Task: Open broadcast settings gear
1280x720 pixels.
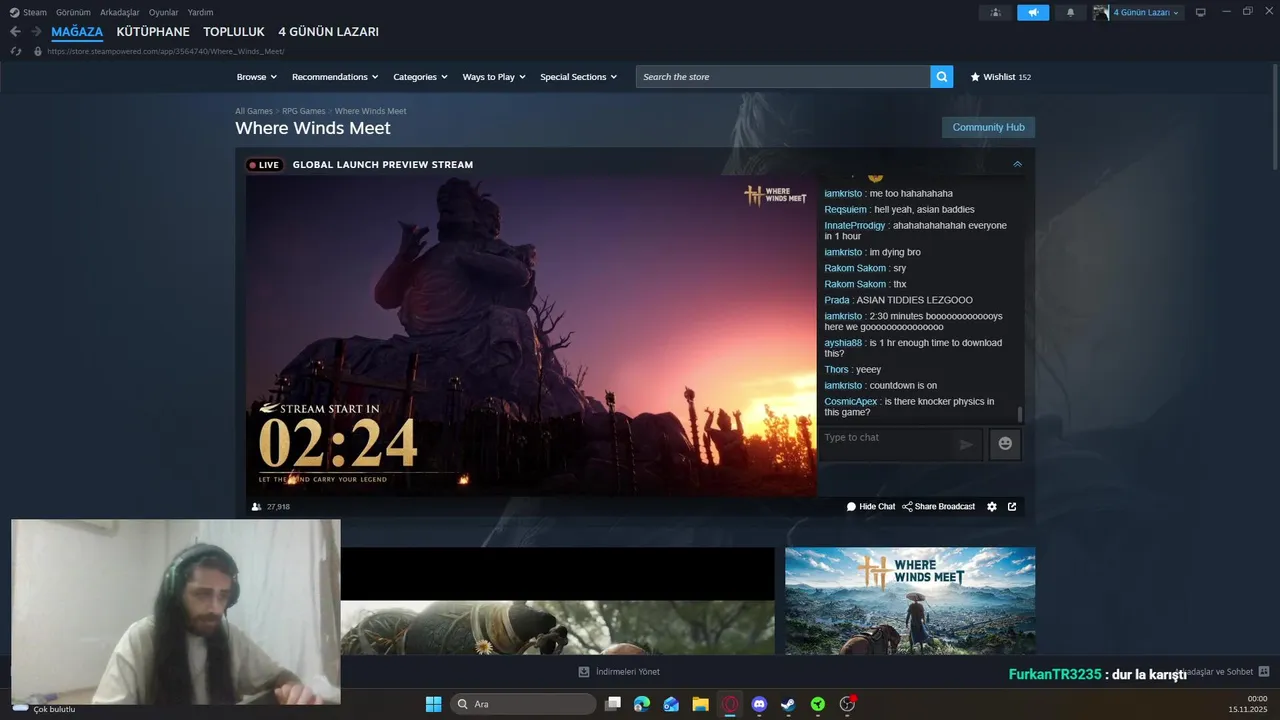Action: [x=992, y=507]
